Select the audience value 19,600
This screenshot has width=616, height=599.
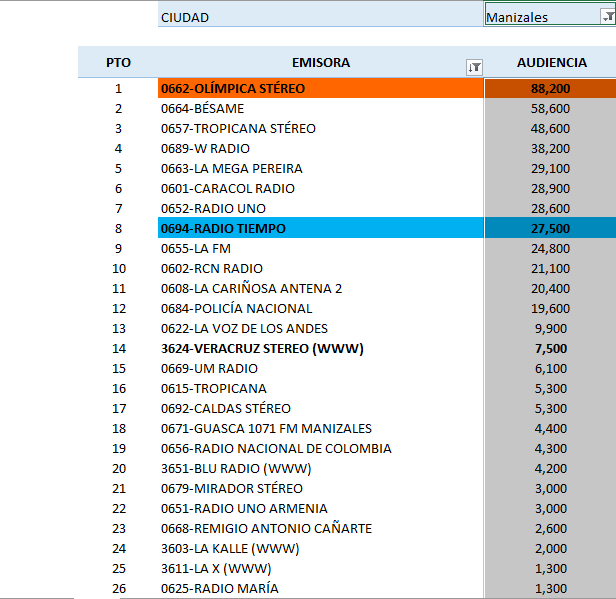(550, 309)
